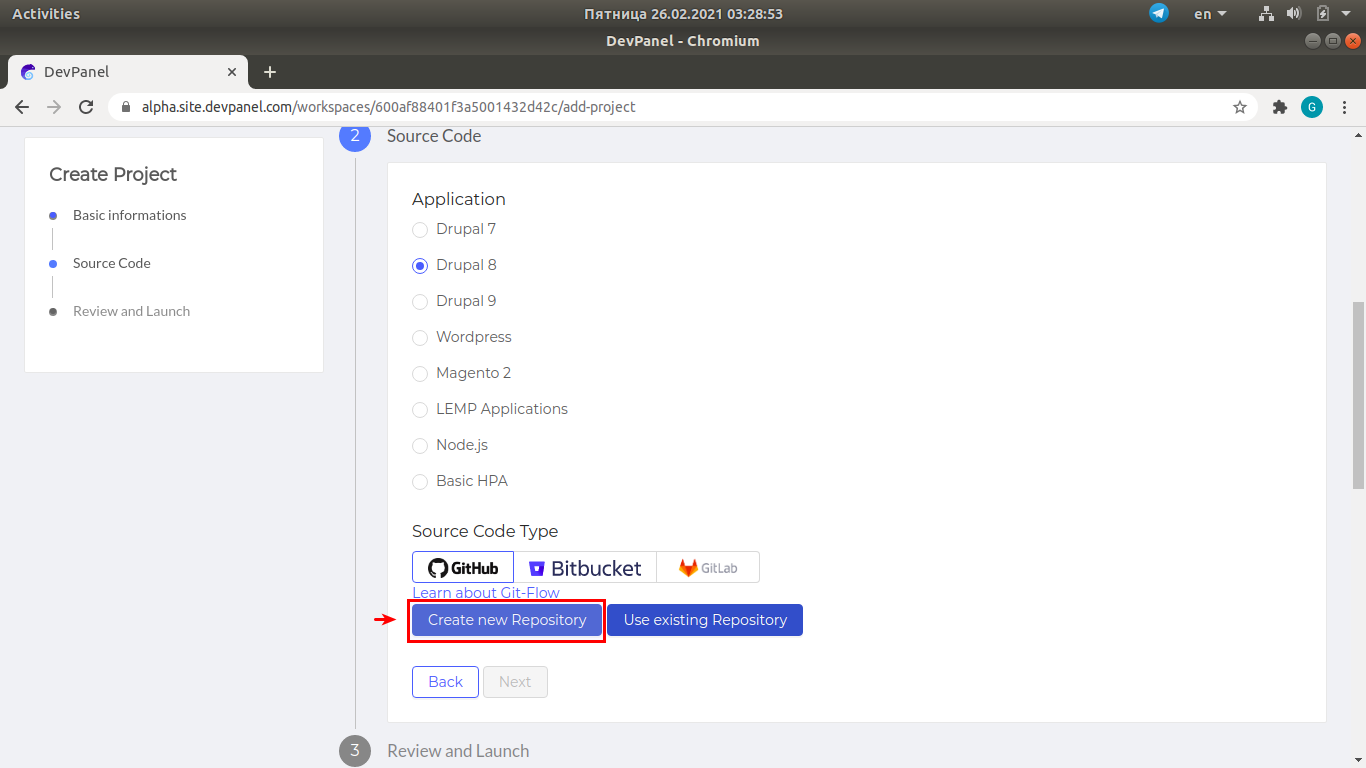Switch to the DevPanel browser tab
Image resolution: width=1366 pixels, height=768 pixels.
click(x=120, y=71)
